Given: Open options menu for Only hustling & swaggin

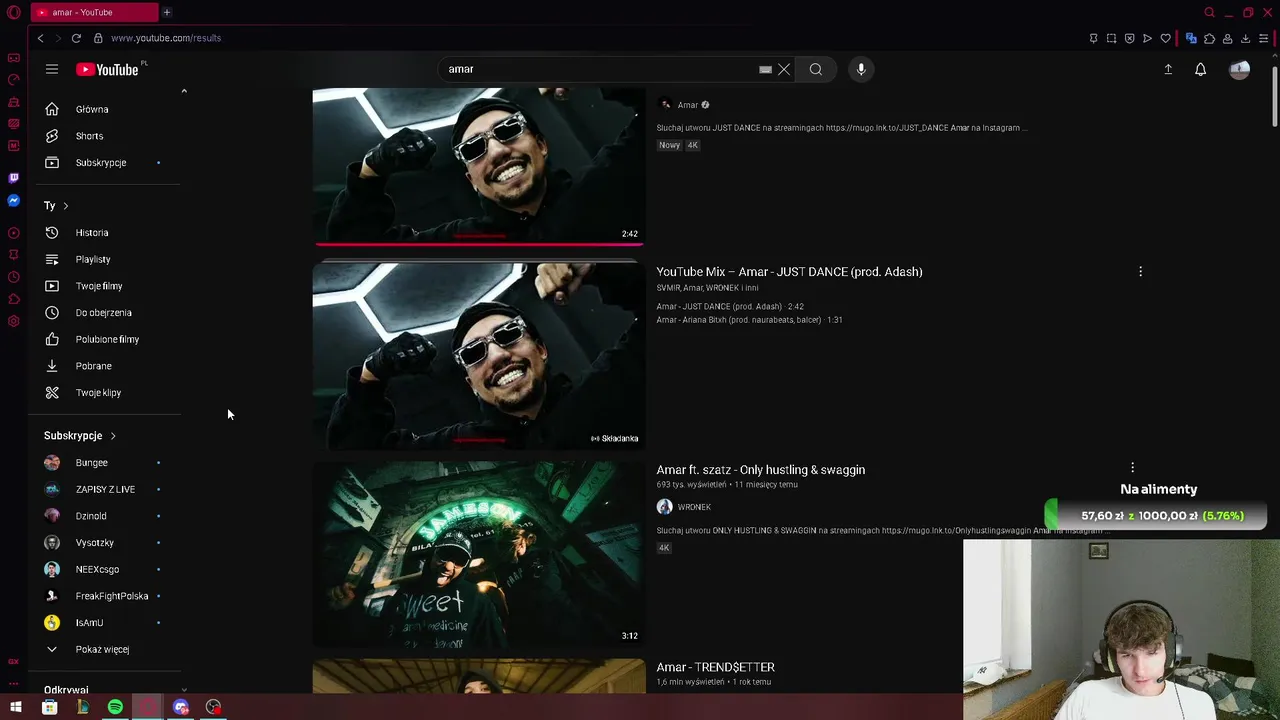Looking at the screenshot, I should tap(1132, 468).
